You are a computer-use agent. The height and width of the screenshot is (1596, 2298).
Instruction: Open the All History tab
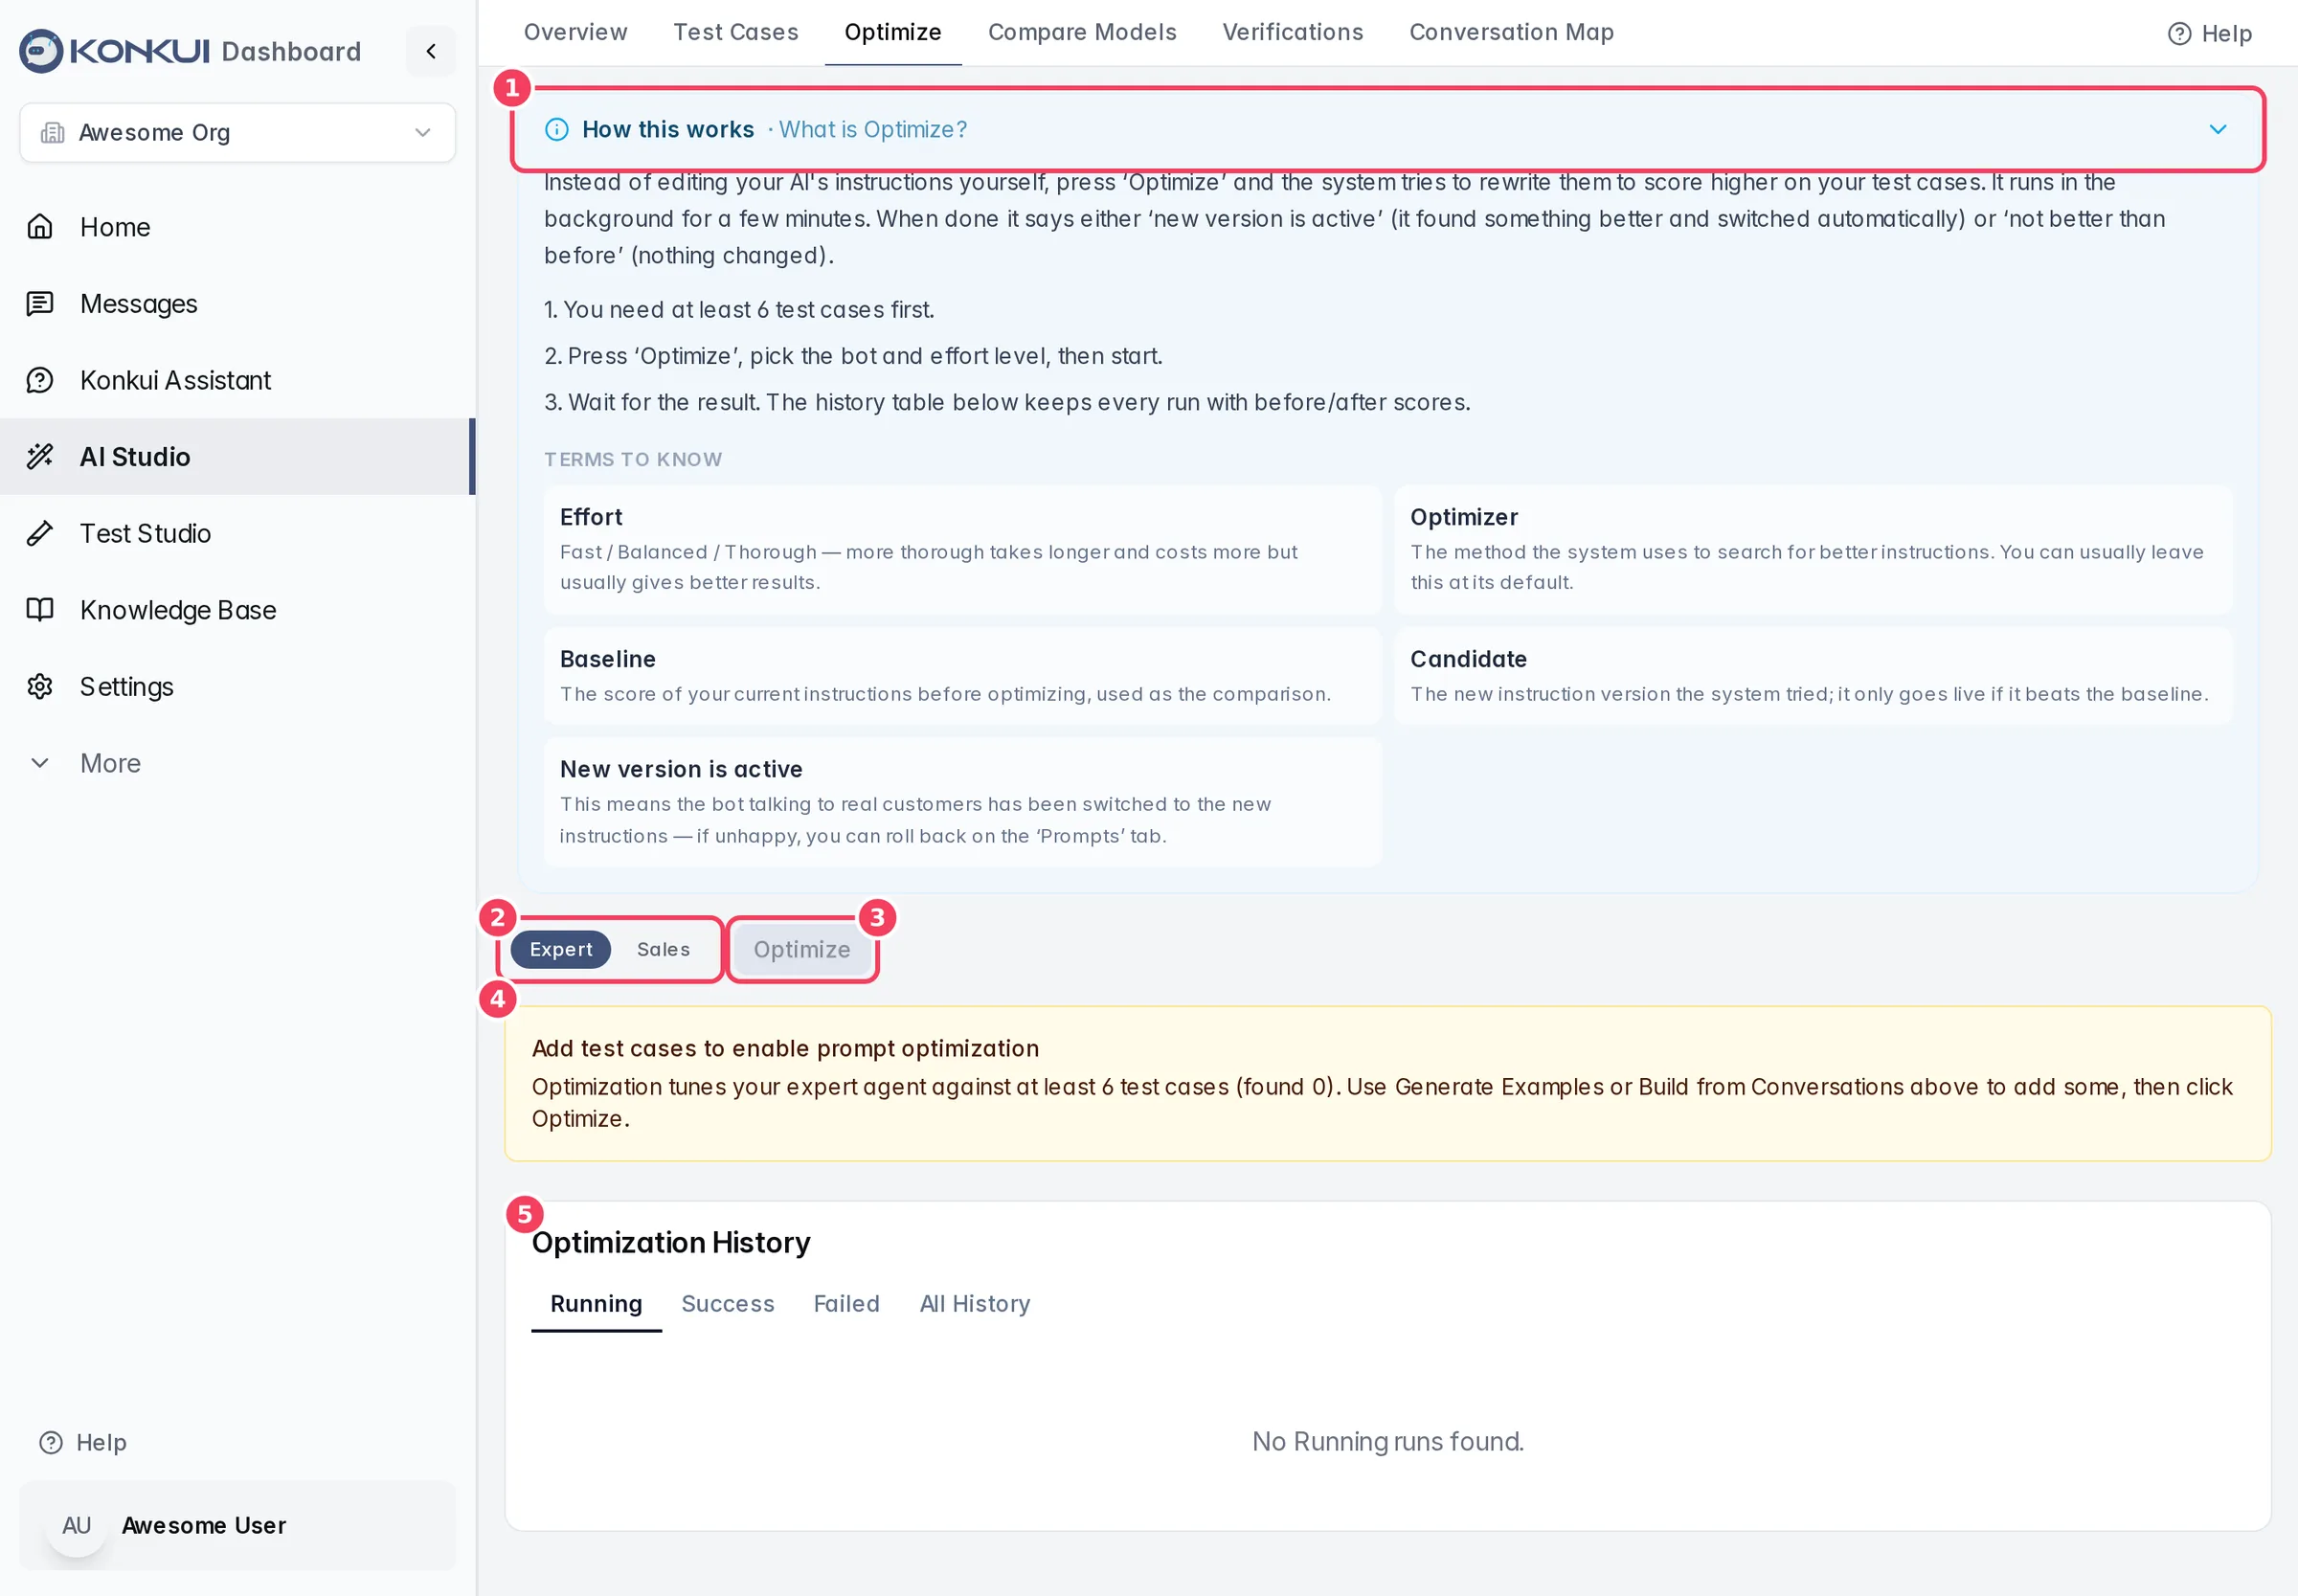coord(975,1304)
